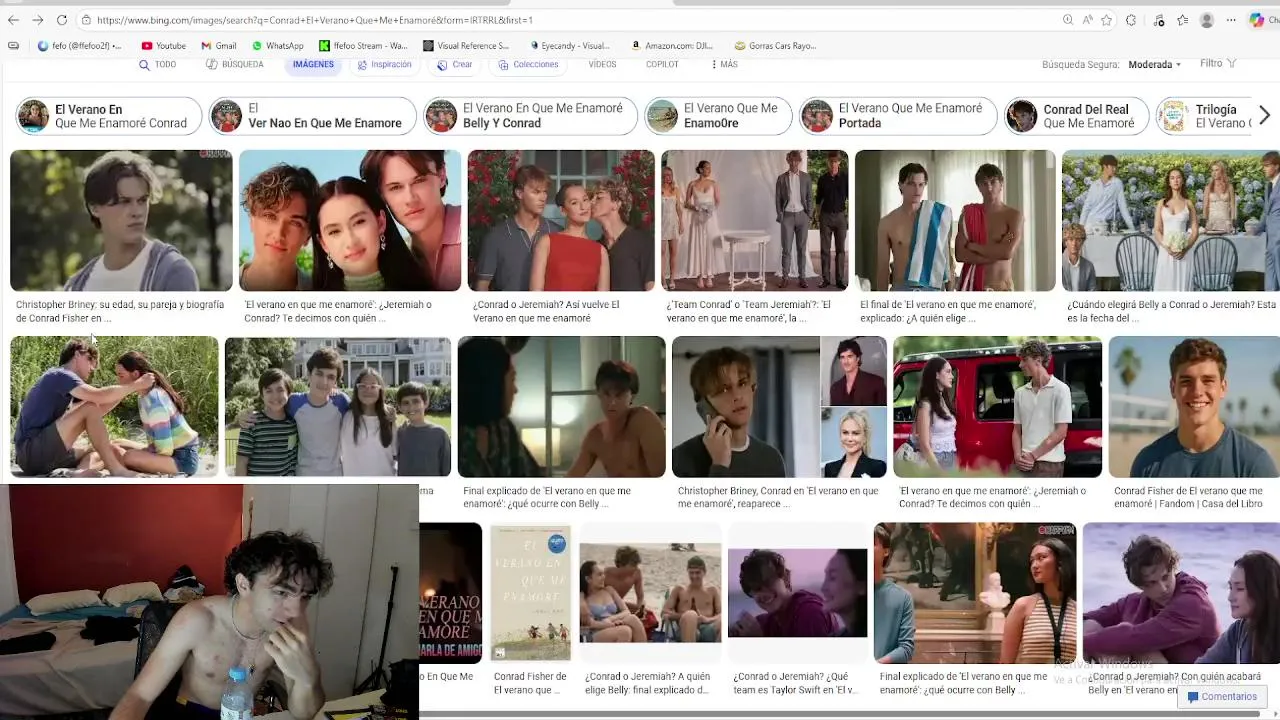This screenshot has width=1280, height=720.
Task: Go back to the previous page
Action: tap(13, 20)
